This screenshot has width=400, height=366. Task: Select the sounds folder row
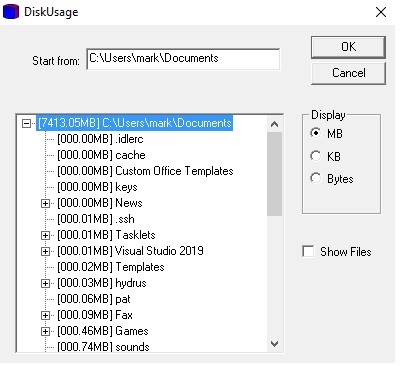103,347
